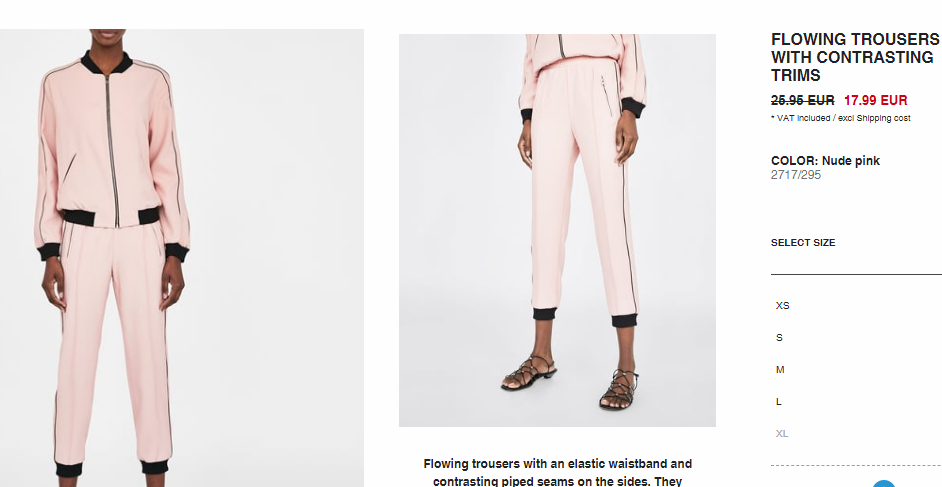This screenshot has height=487, width=942.
Task: Select size S
Action: (x=779, y=337)
